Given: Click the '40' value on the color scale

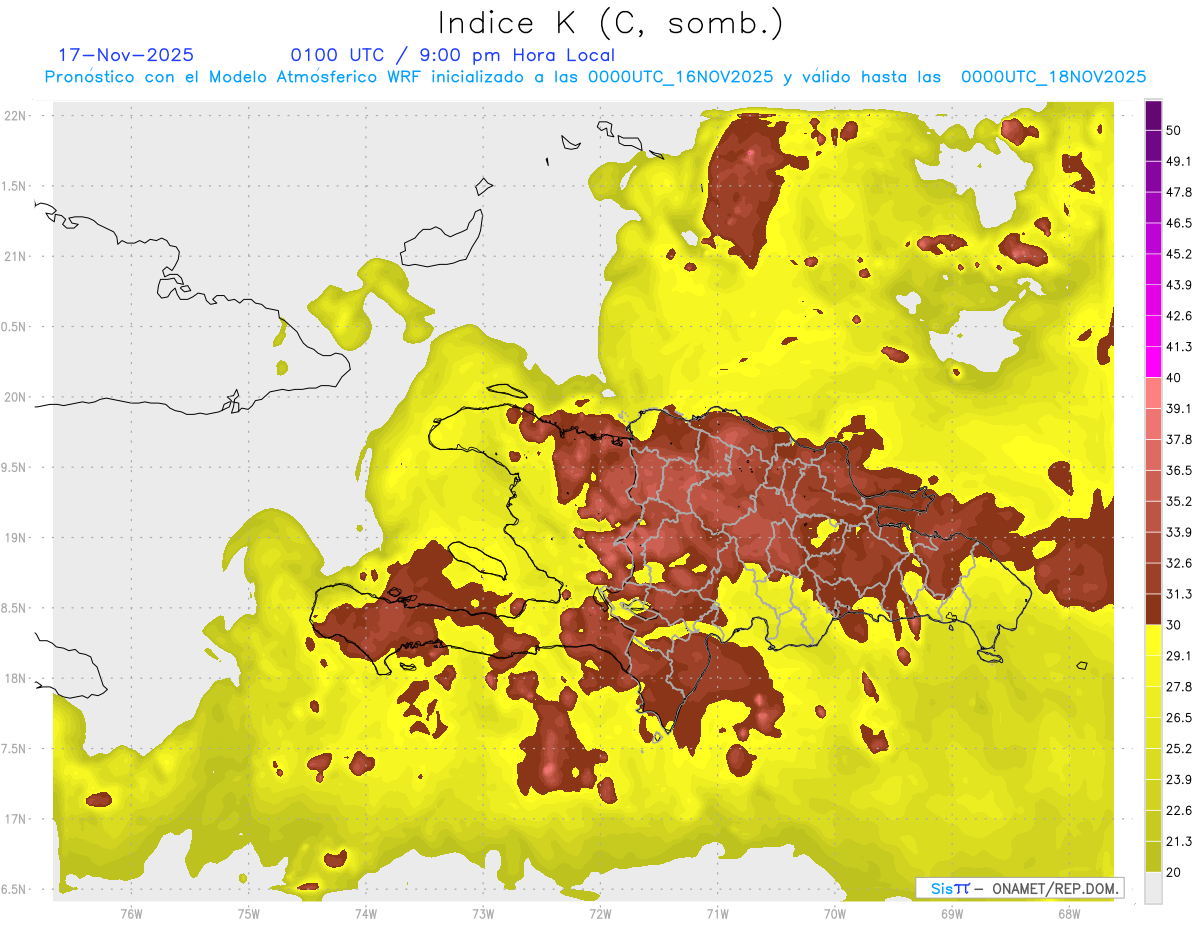Looking at the screenshot, I should click(x=1175, y=378).
